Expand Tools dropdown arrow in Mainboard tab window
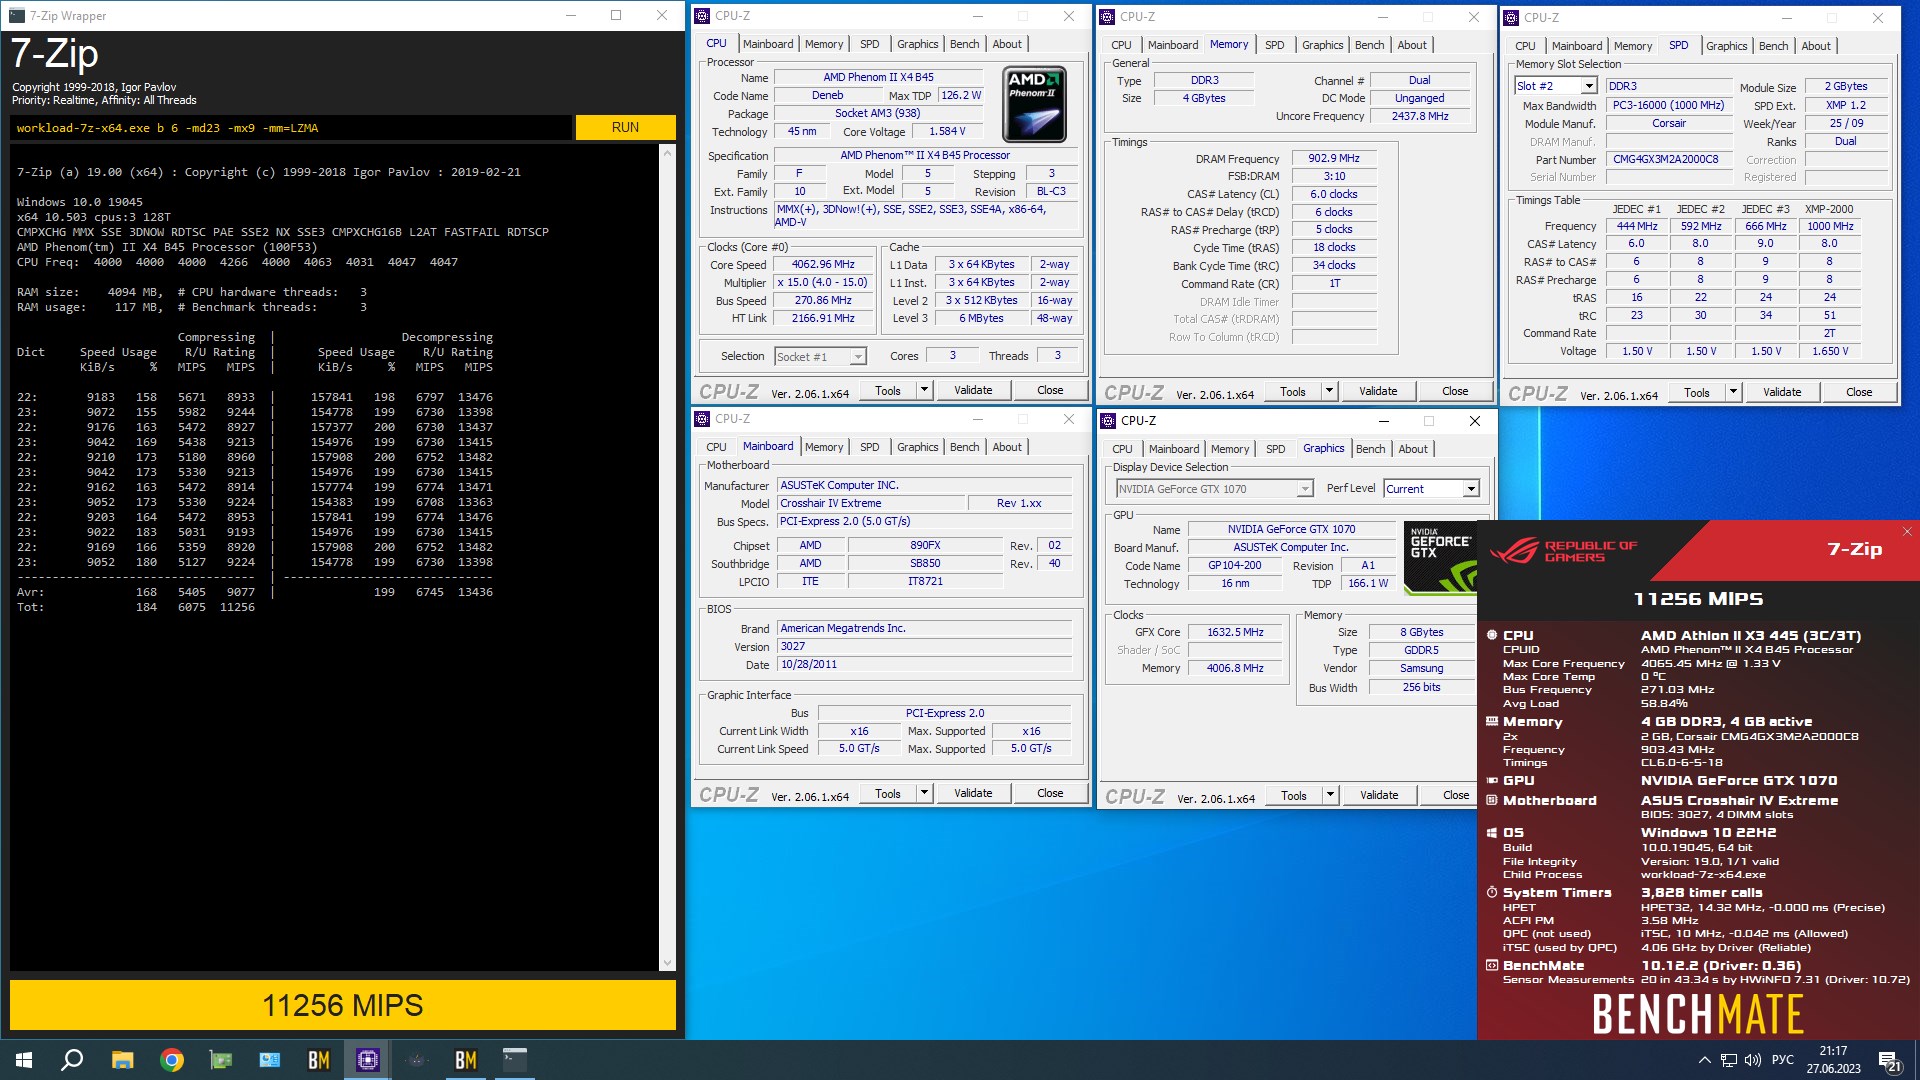This screenshot has width=1920, height=1080. (924, 793)
